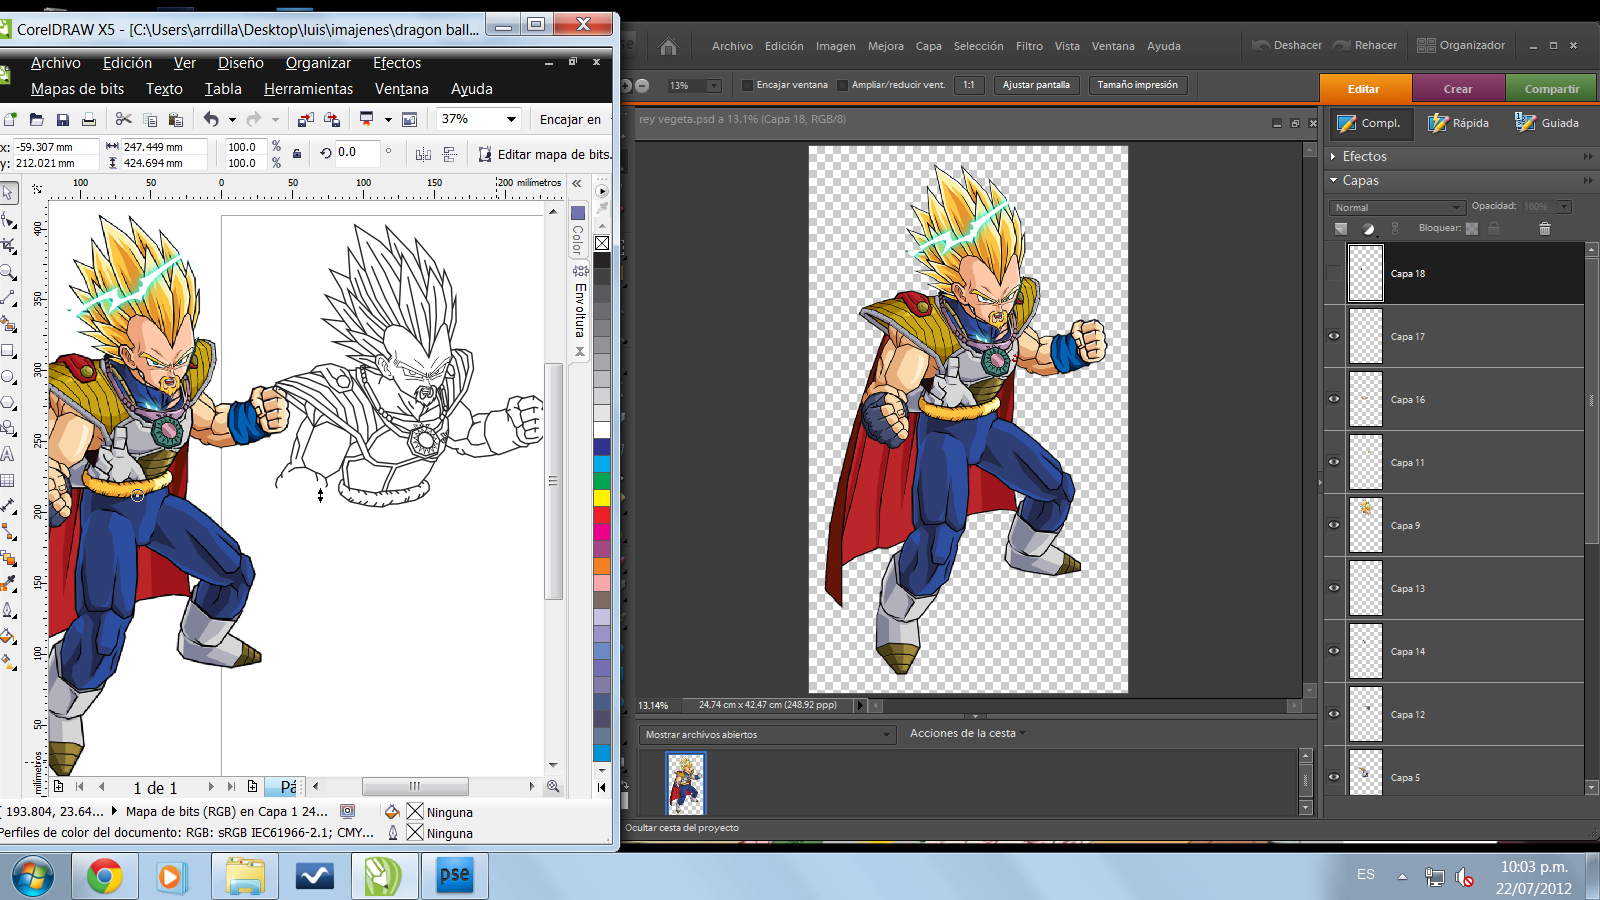Viewport: 1600px width, 900px height.
Task: Hide the Capa 16 layer
Action: tap(1334, 399)
